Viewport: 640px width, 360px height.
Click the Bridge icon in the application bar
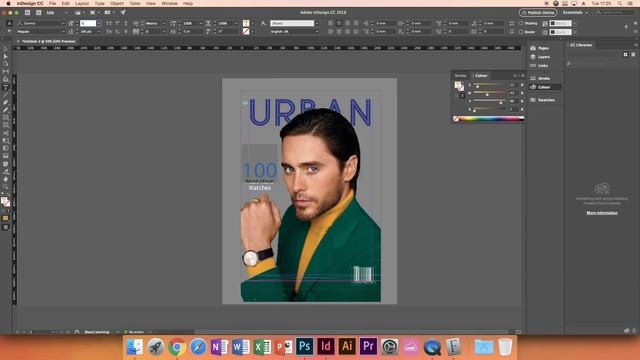click(x=27, y=13)
